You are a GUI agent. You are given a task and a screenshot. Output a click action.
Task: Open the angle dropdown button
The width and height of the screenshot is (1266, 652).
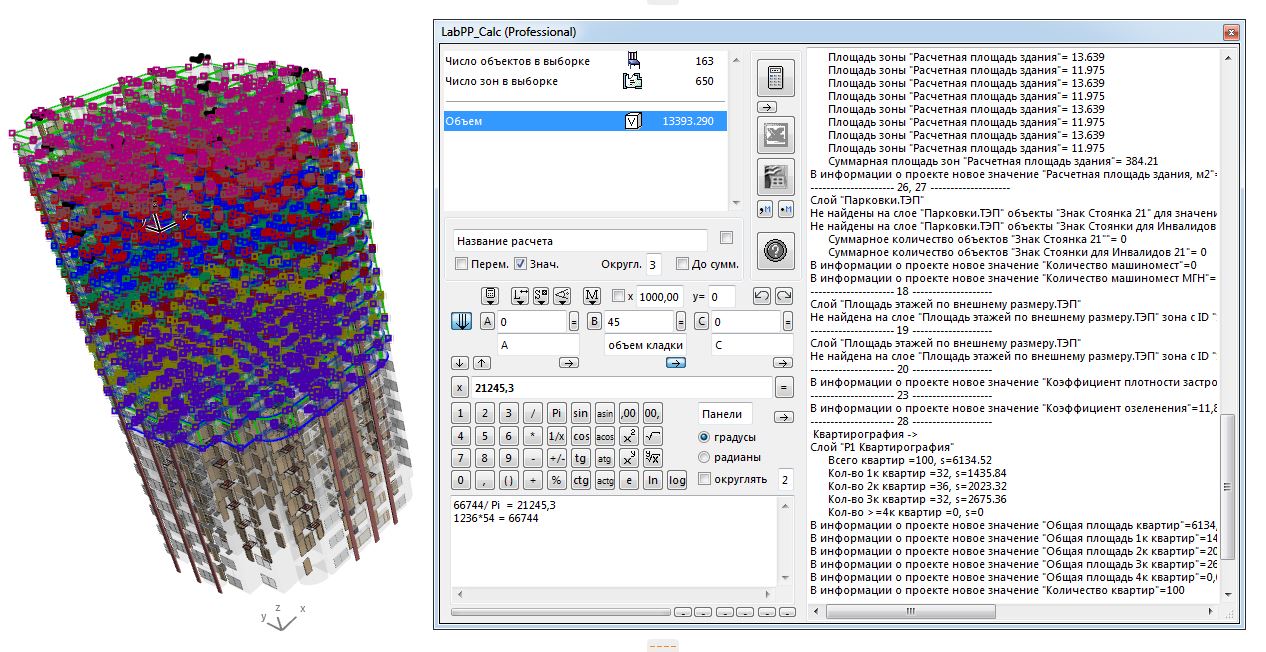[x=562, y=296]
